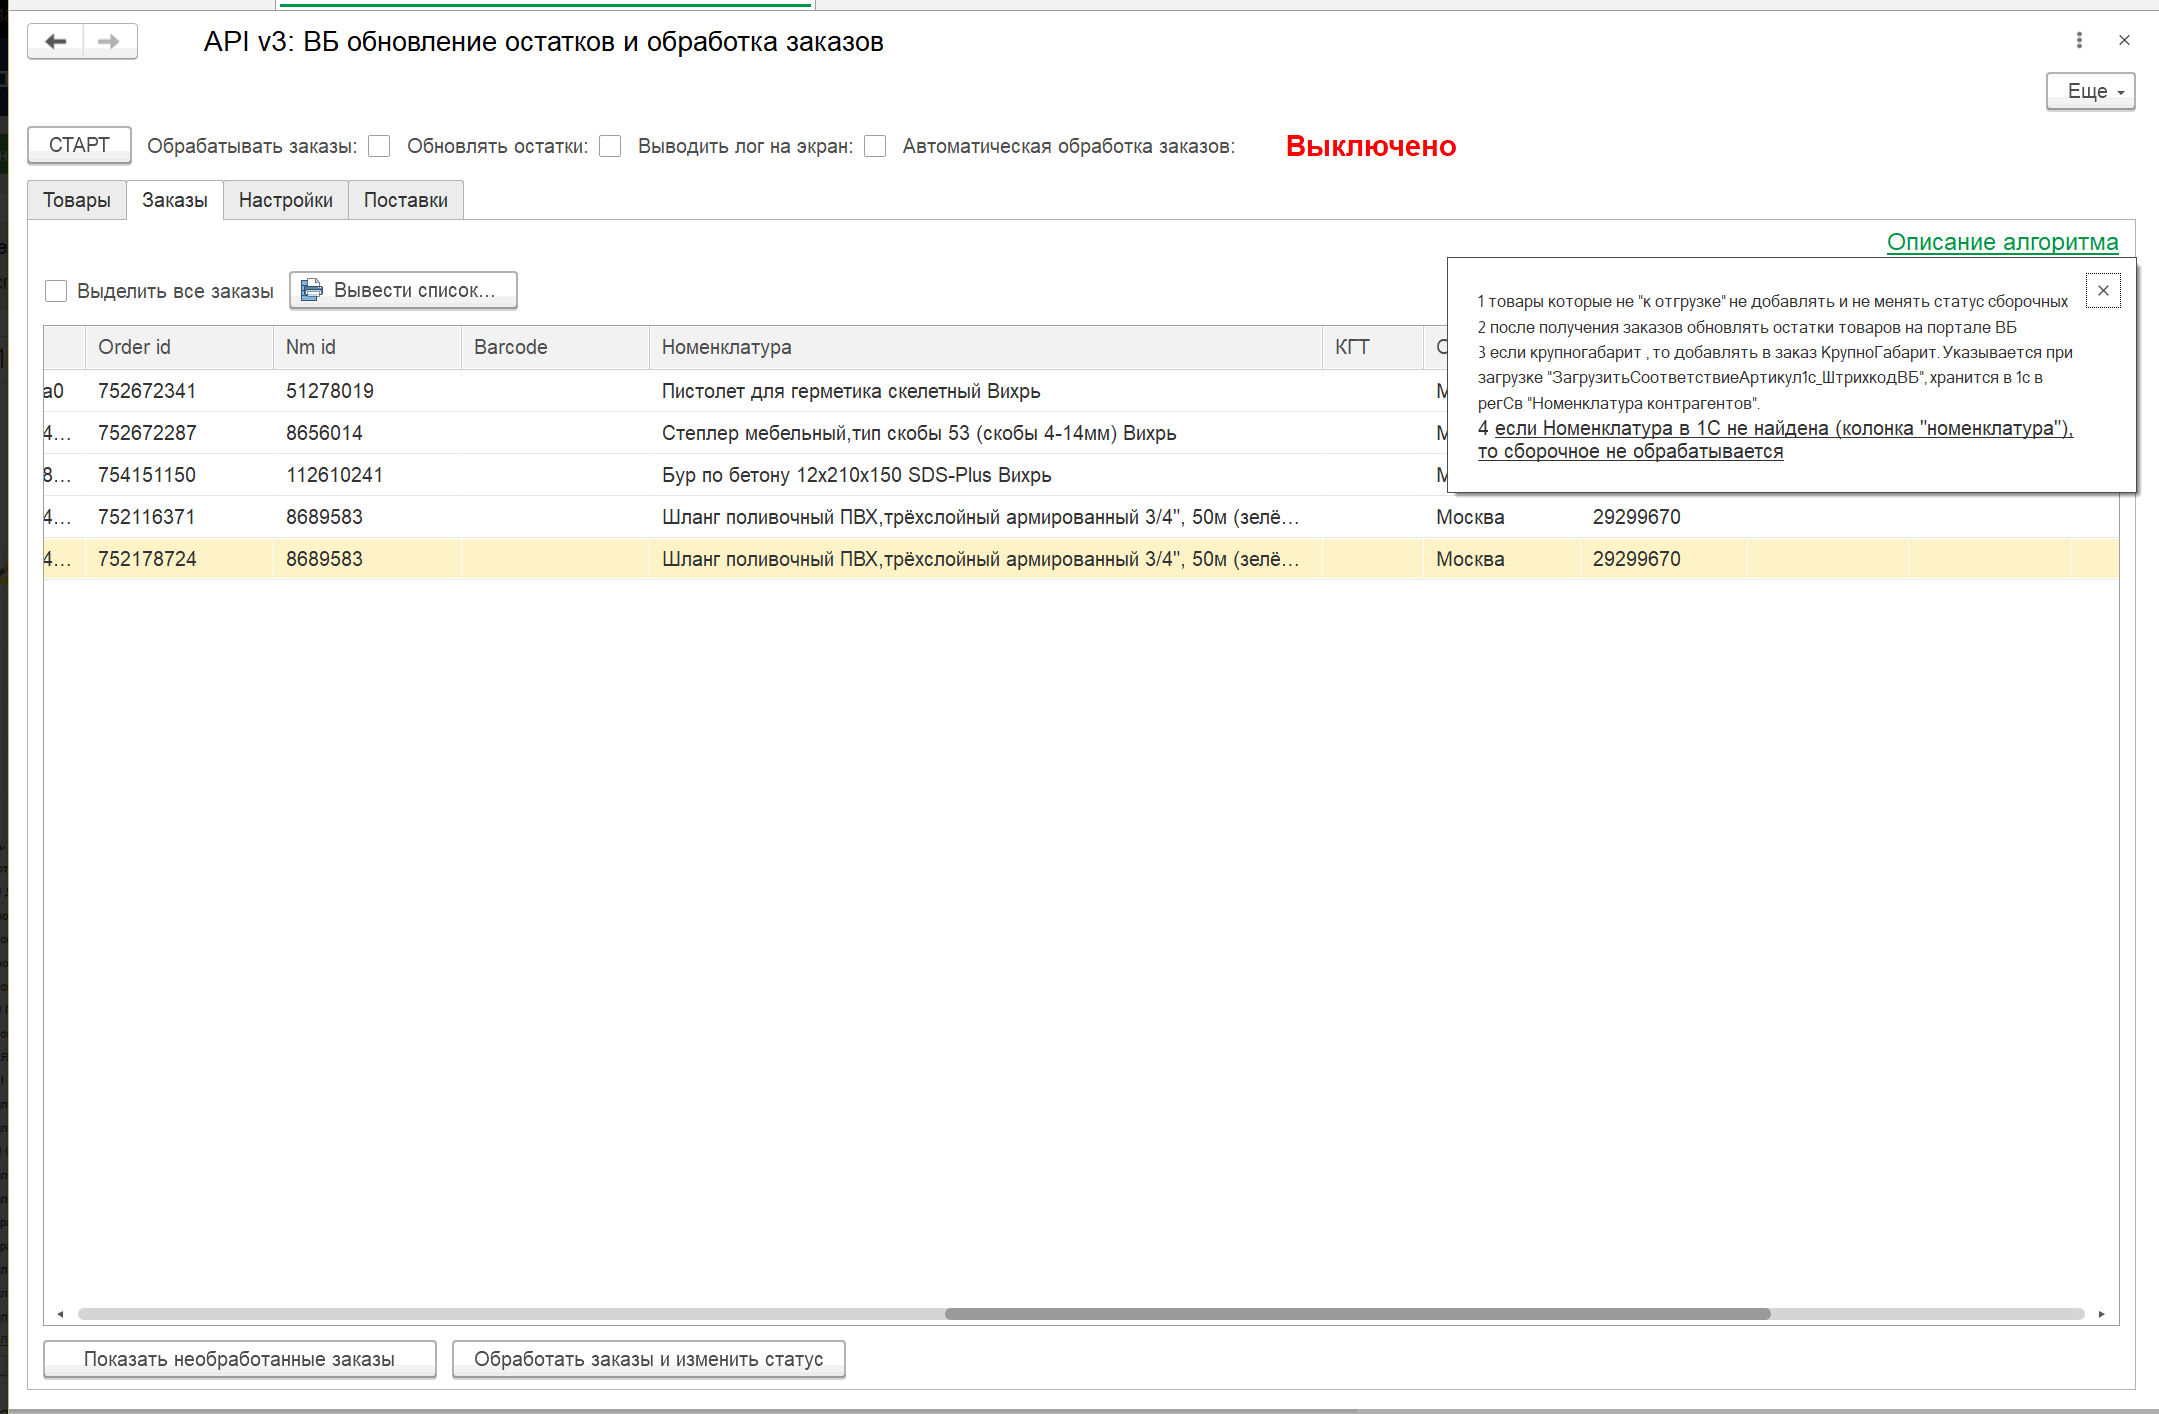Open the three-dot options menu icon
Screen dimensions: 2159x1414
2079,40
